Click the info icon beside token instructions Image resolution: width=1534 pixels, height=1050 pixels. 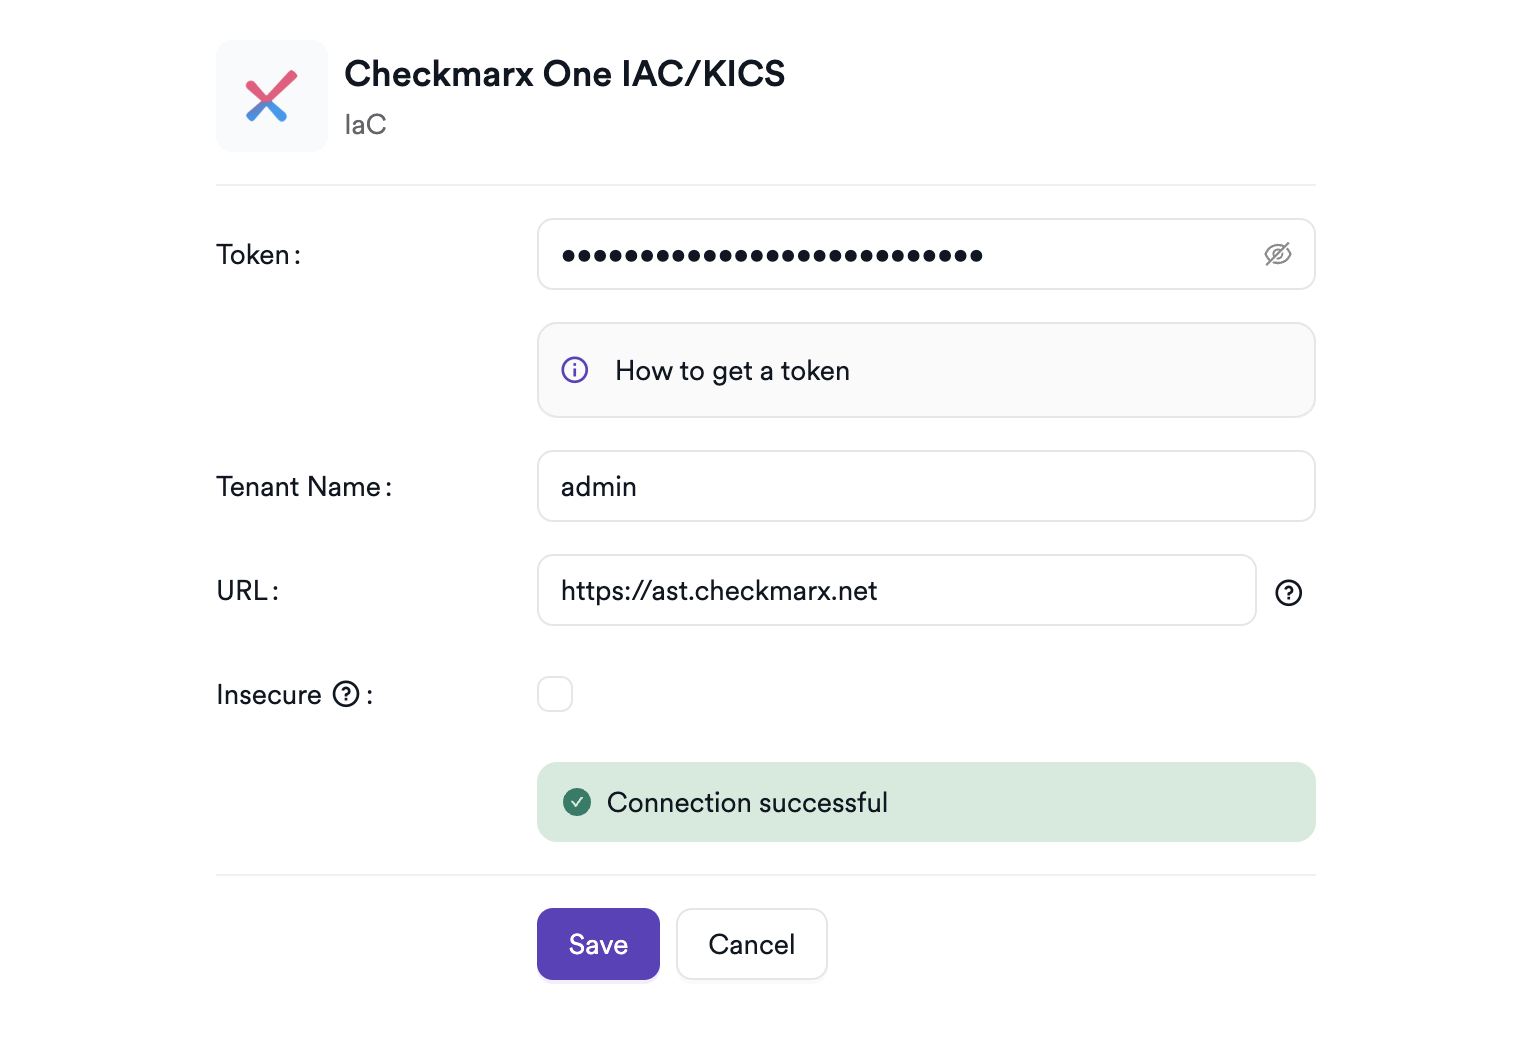(x=574, y=370)
